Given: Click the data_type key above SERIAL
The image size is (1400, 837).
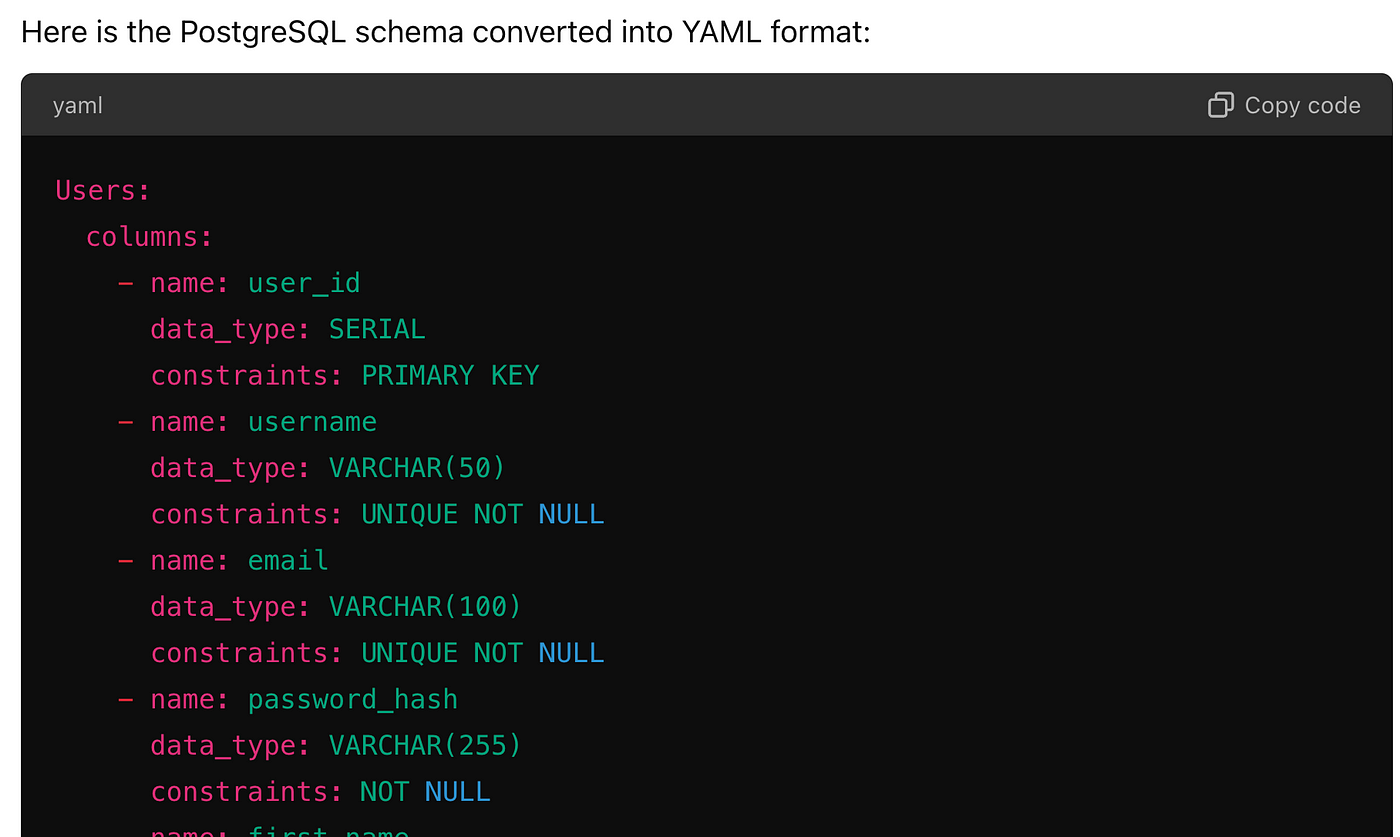Looking at the screenshot, I should 231,329.
